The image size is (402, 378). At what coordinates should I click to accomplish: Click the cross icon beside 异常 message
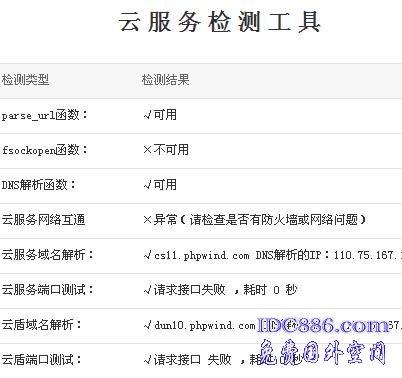point(147,220)
